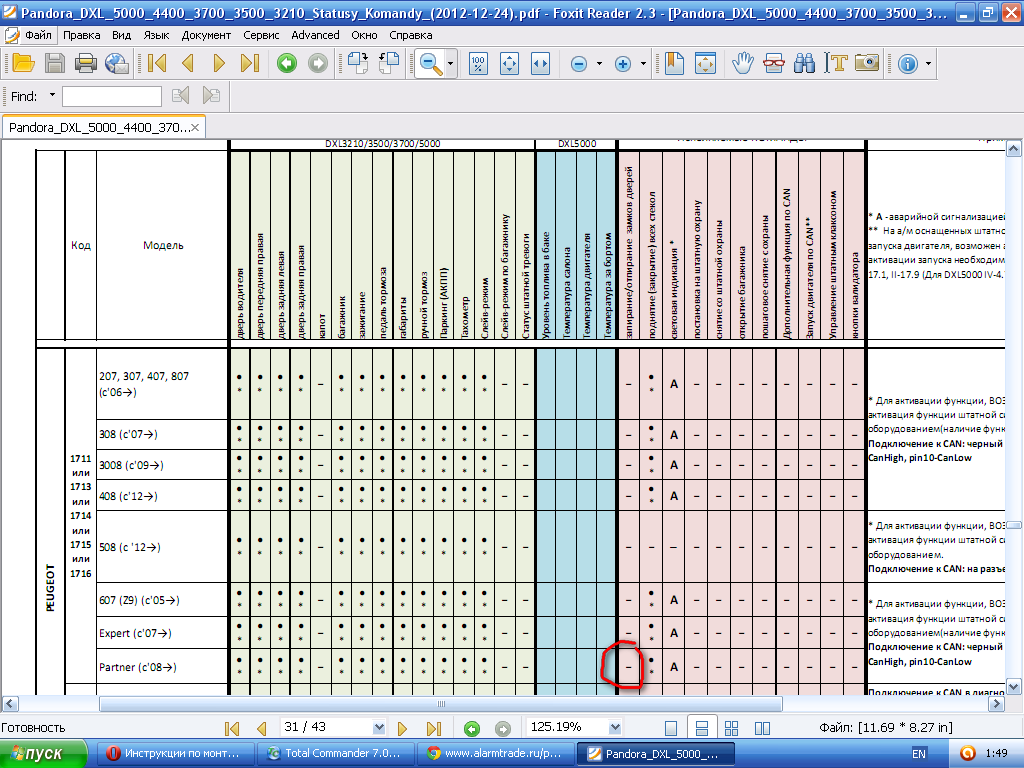1024x768 pixels.
Task: Expand the zoom in options arrow
Action: coord(643,64)
